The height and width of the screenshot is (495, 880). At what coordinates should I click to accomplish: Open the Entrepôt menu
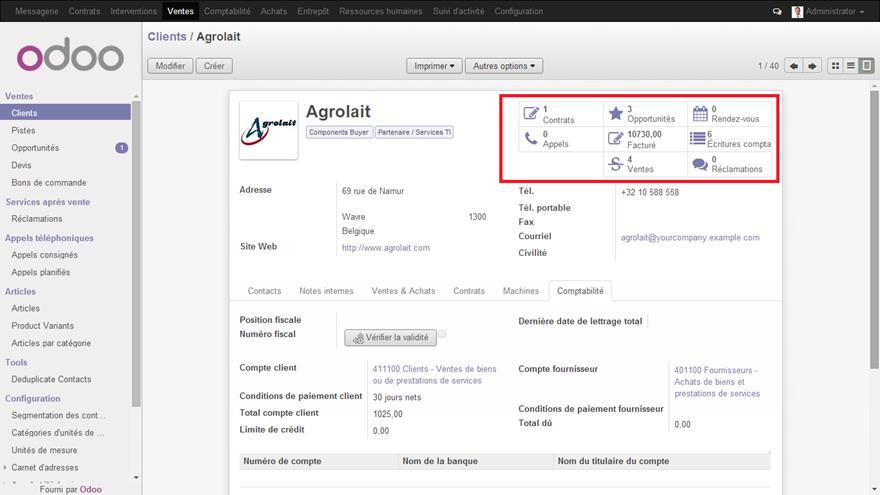[313, 11]
